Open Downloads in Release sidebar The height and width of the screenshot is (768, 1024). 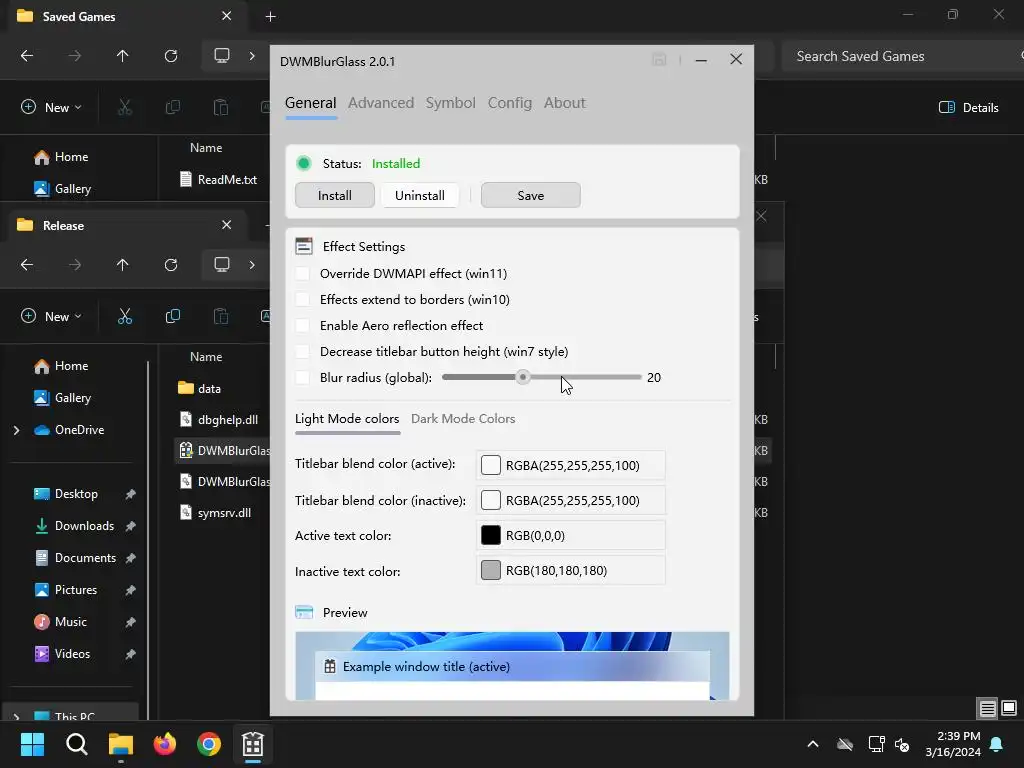tap(74, 526)
